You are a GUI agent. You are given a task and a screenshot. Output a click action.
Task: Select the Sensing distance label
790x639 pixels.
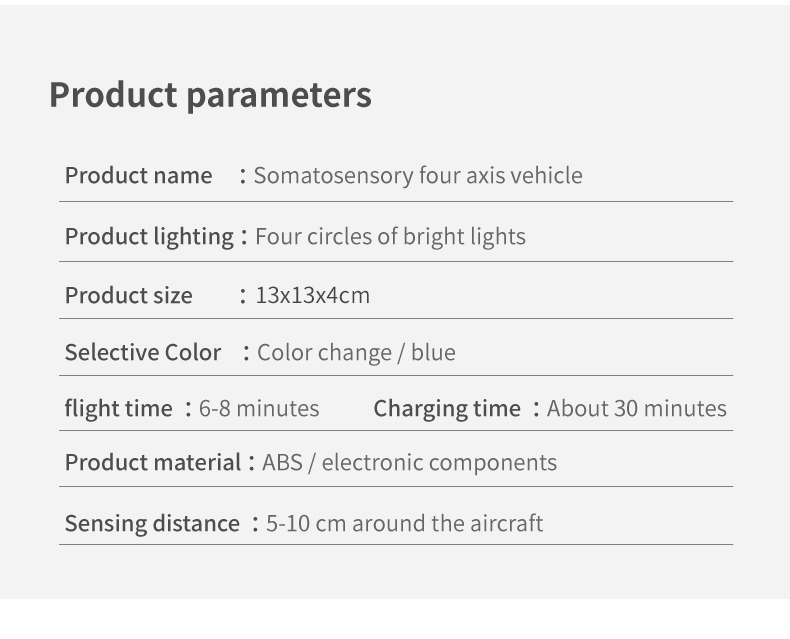(x=152, y=524)
